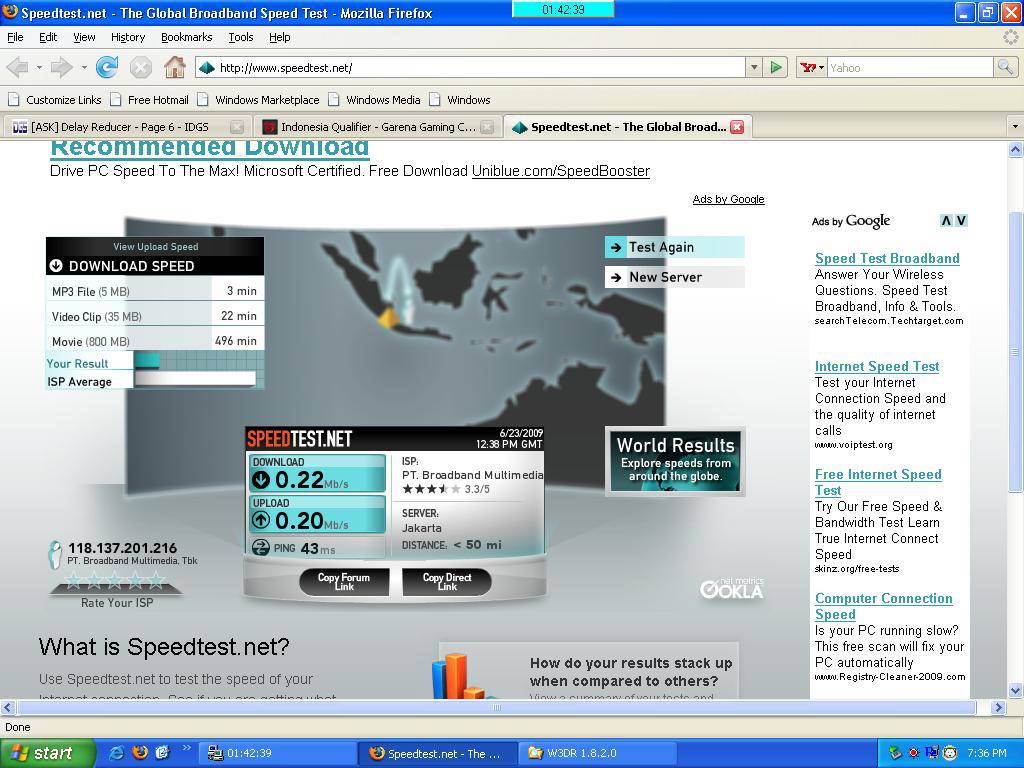Open Computer Connection Speed ad link

pos(884,606)
